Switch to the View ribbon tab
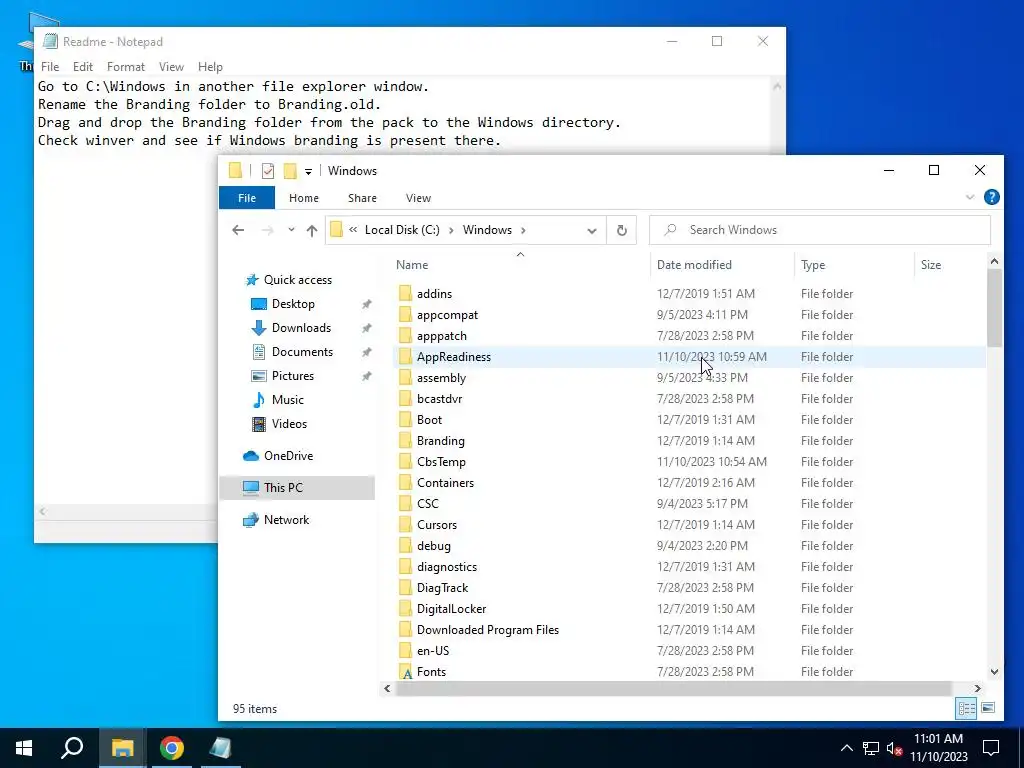 click(418, 198)
